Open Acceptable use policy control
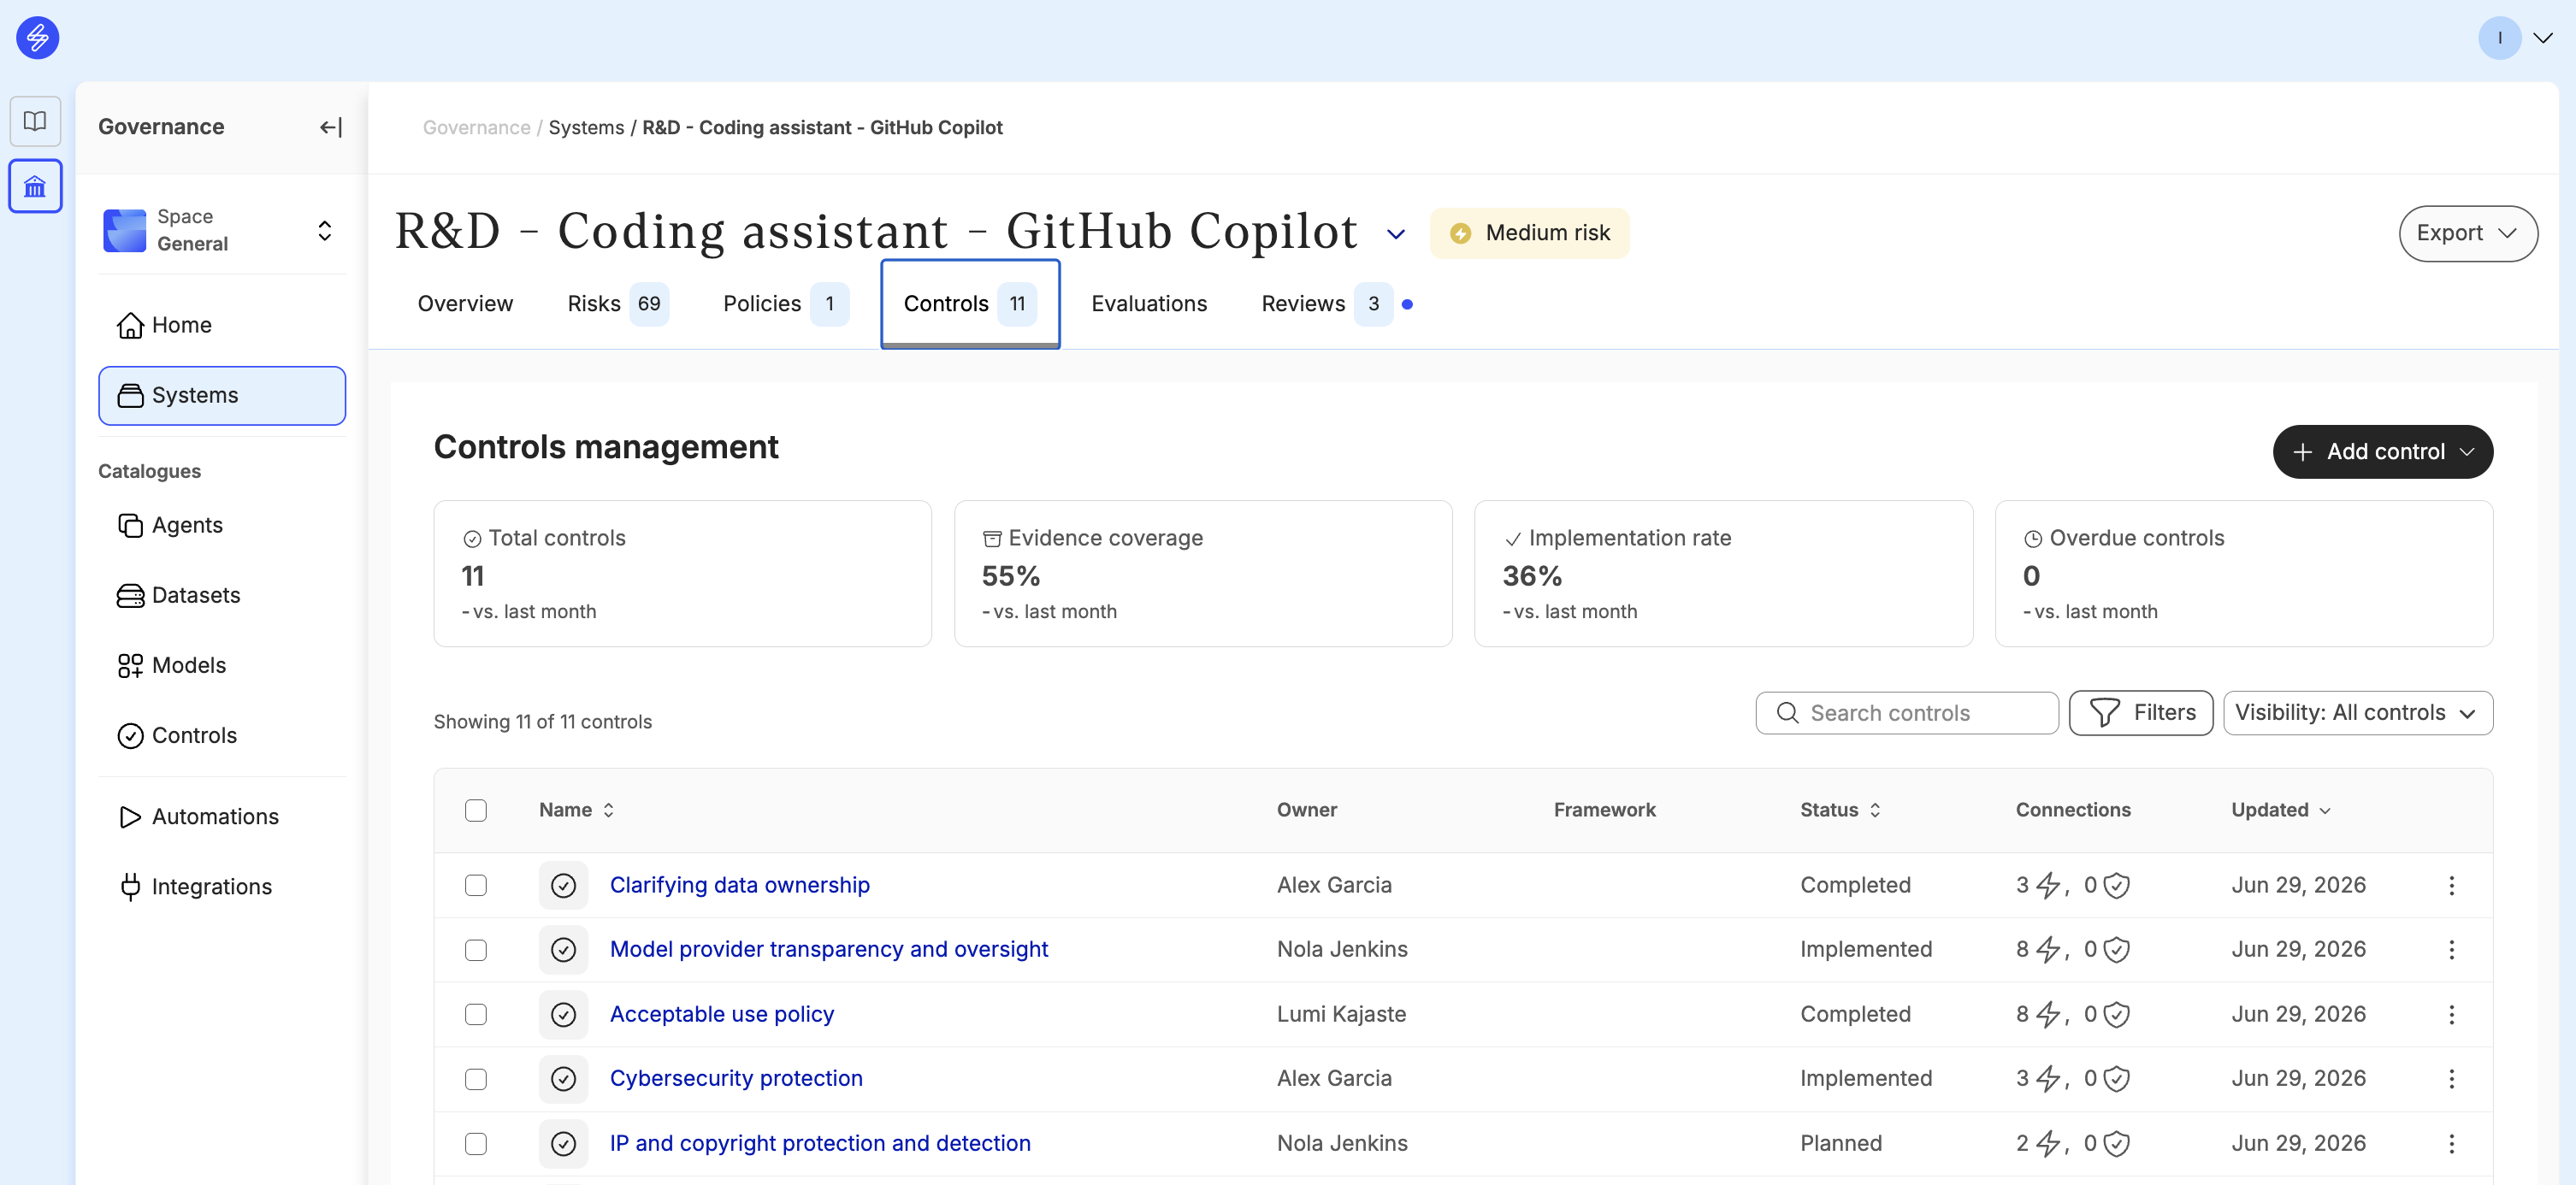This screenshot has width=2576, height=1185. tap(721, 1014)
